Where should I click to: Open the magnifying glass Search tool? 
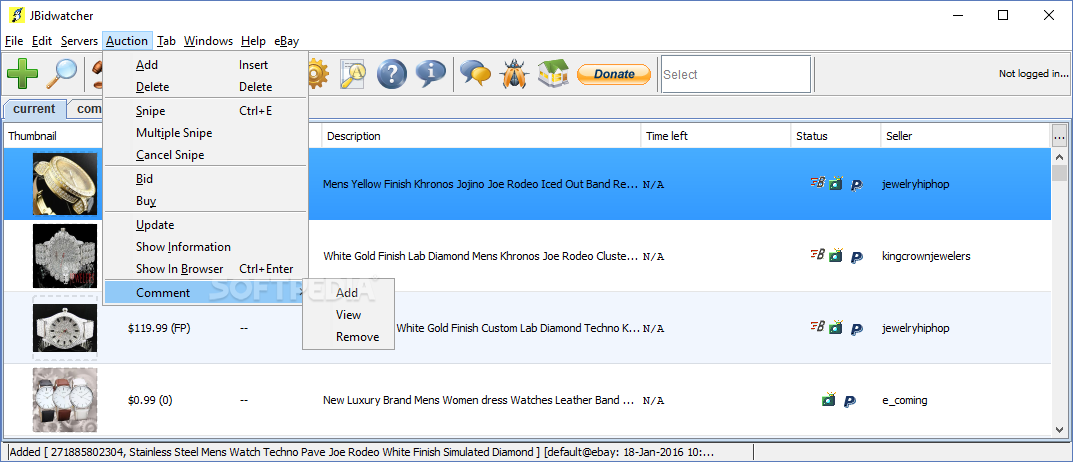tap(62, 74)
